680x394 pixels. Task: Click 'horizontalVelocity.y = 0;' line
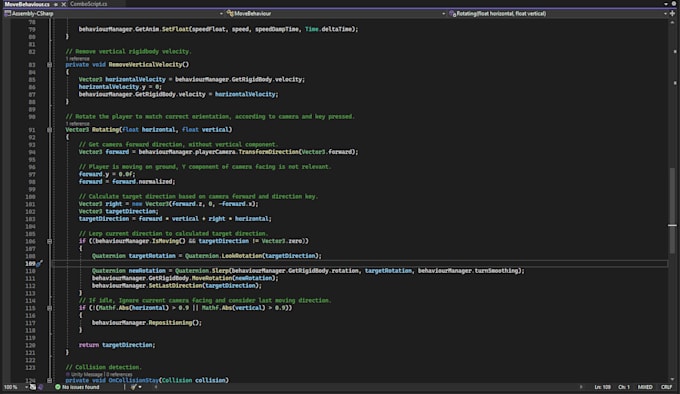tap(120, 87)
